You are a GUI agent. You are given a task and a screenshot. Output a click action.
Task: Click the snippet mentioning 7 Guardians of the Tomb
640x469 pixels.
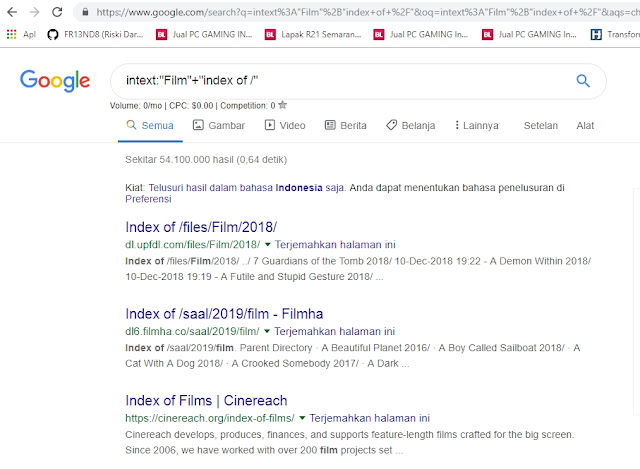pyautogui.click(x=358, y=269)
